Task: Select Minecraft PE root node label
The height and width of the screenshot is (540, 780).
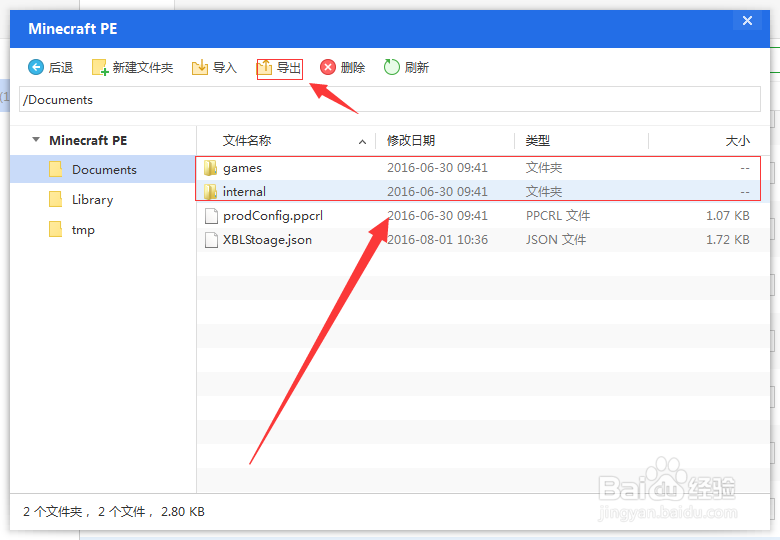Action: (x=88, y=141)
